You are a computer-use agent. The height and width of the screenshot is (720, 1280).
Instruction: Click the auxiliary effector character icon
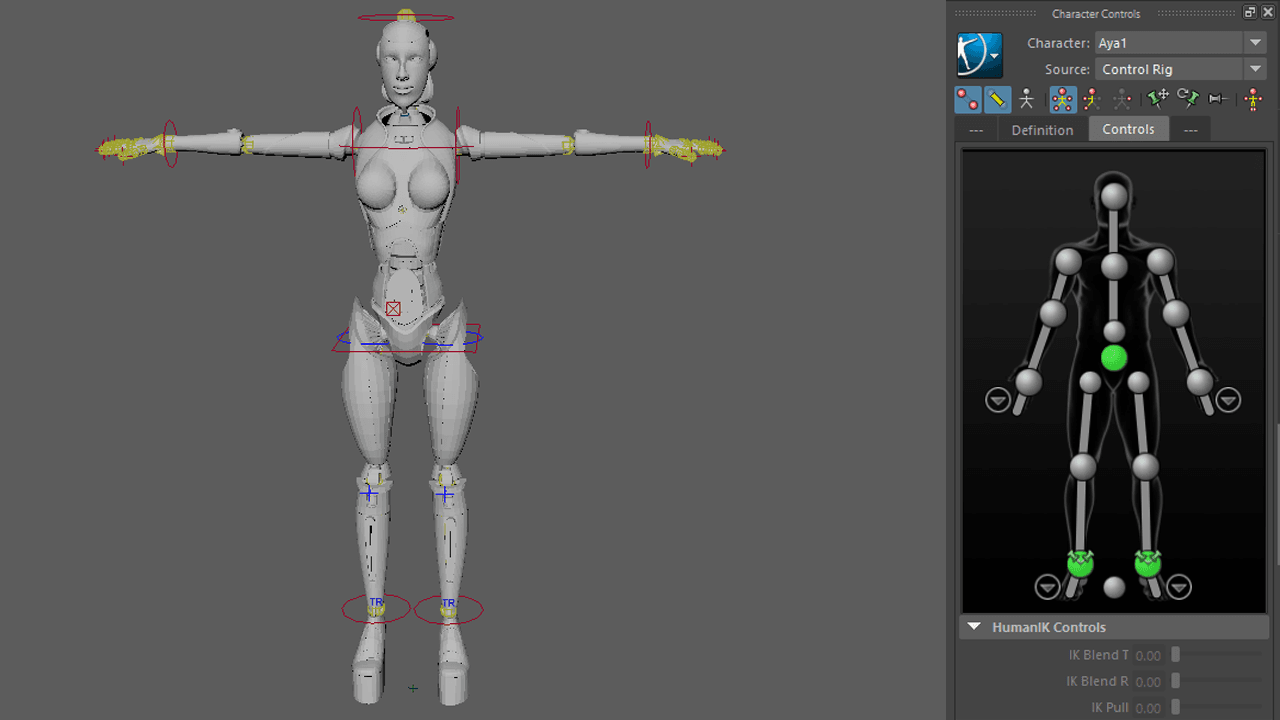pos(1252,99)
